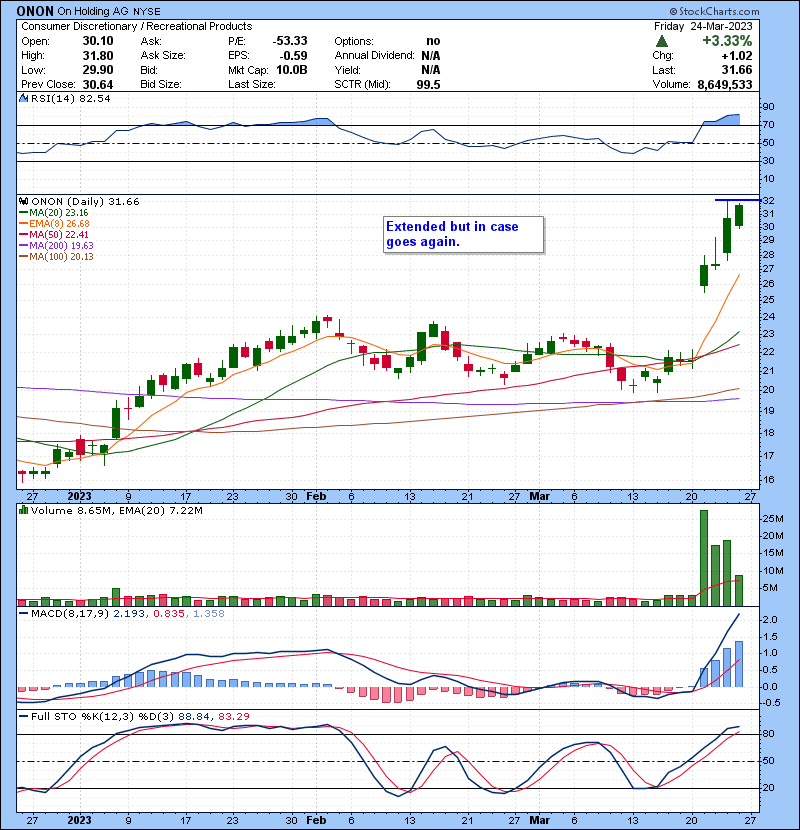Click the ticker symbol ONON in the header
The height and width of the screenshot is (830, 800).
[35, 11]
